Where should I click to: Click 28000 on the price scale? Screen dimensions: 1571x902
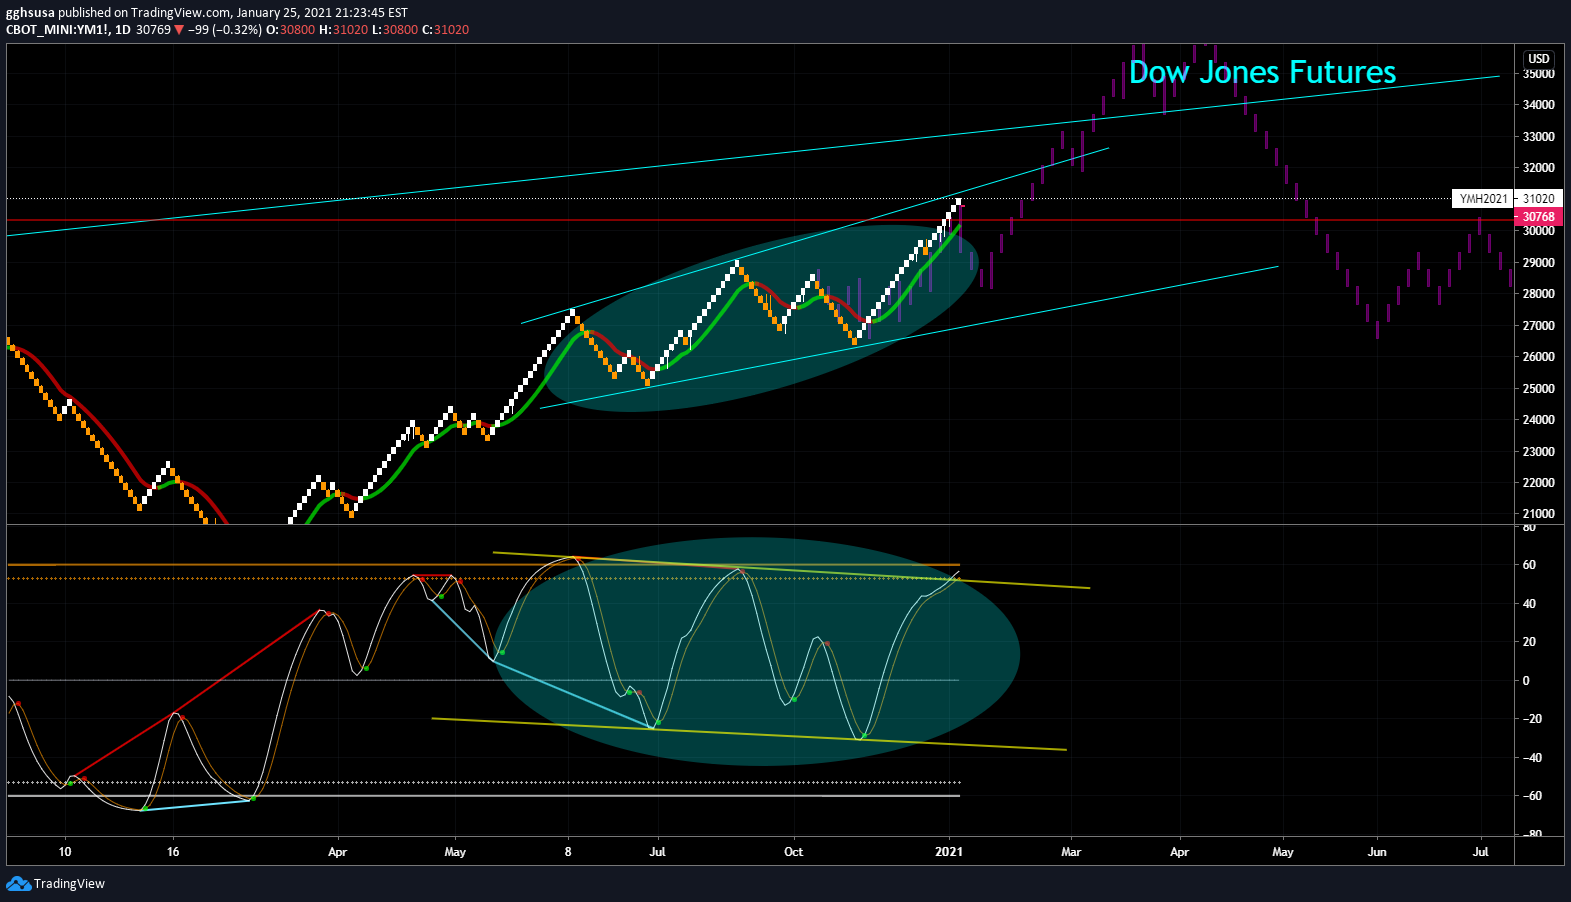pos(1539,294)
